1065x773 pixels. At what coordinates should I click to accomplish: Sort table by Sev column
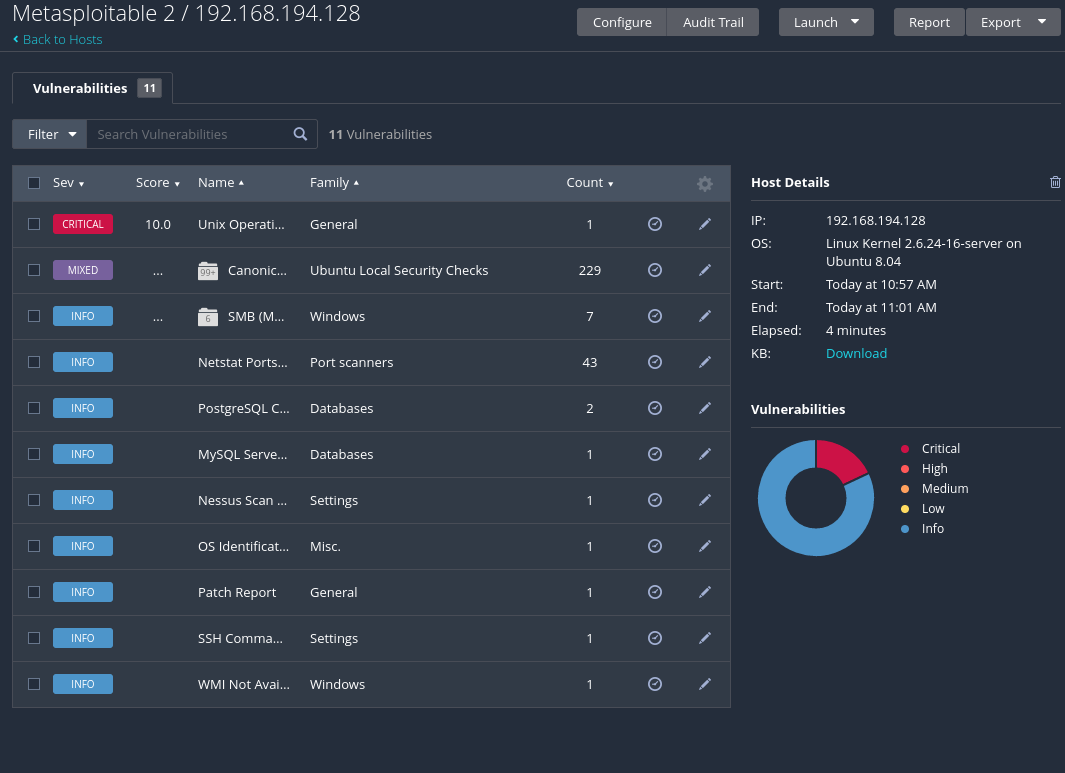tap(68, 183)
